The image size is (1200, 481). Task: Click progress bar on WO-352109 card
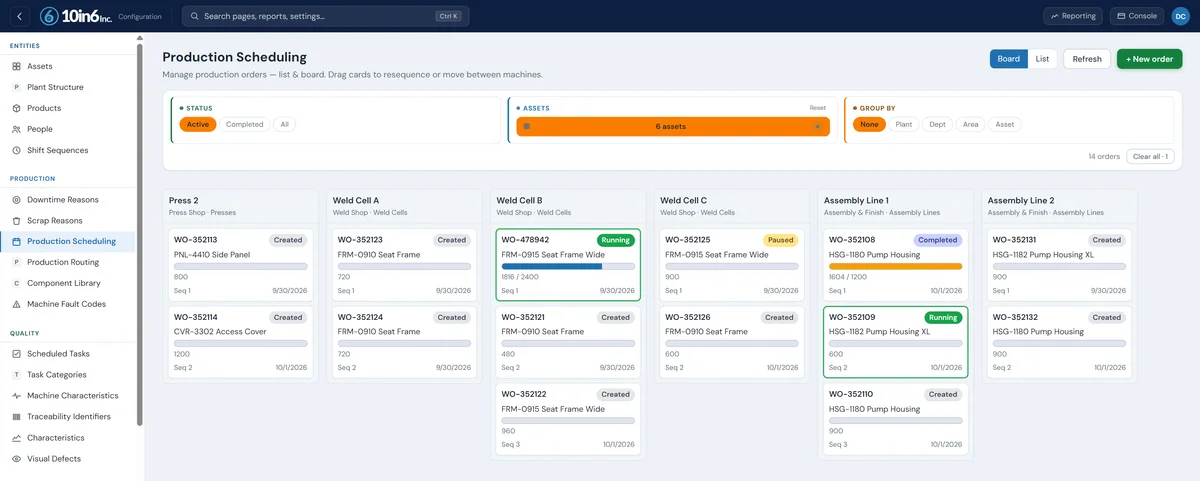(895, 343)
